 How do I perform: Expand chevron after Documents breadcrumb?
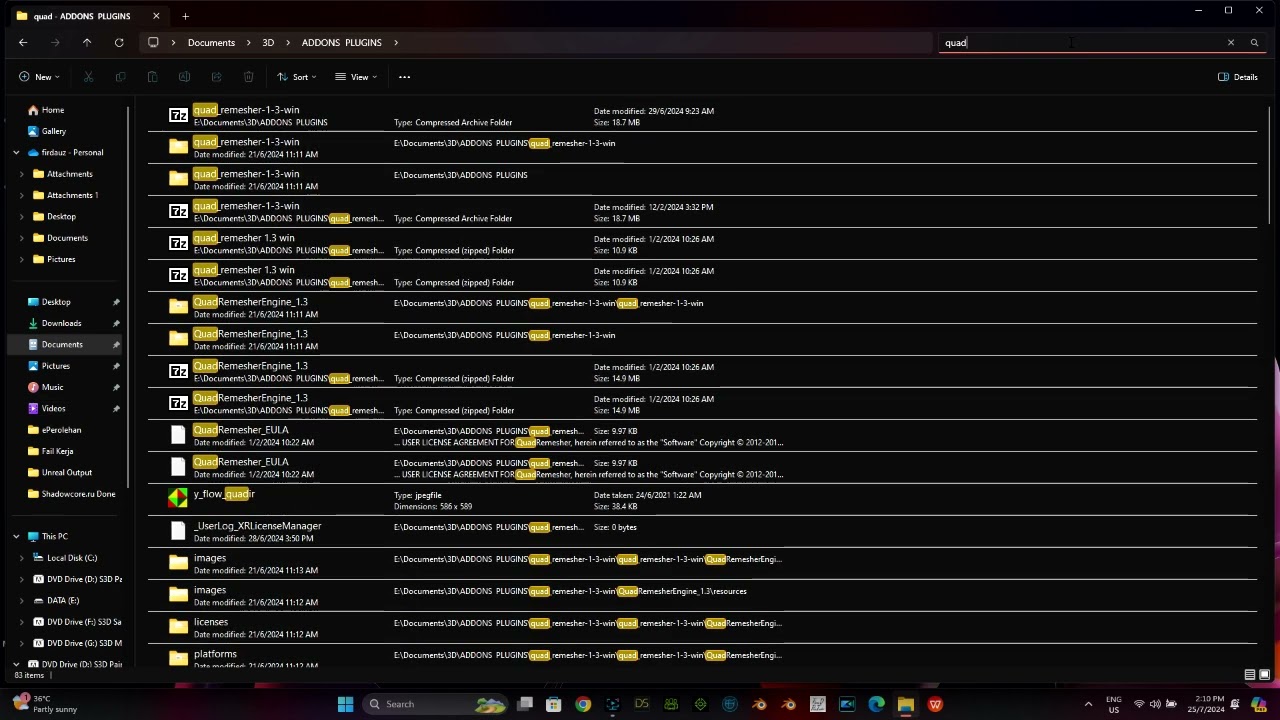(x=249, y=43)
